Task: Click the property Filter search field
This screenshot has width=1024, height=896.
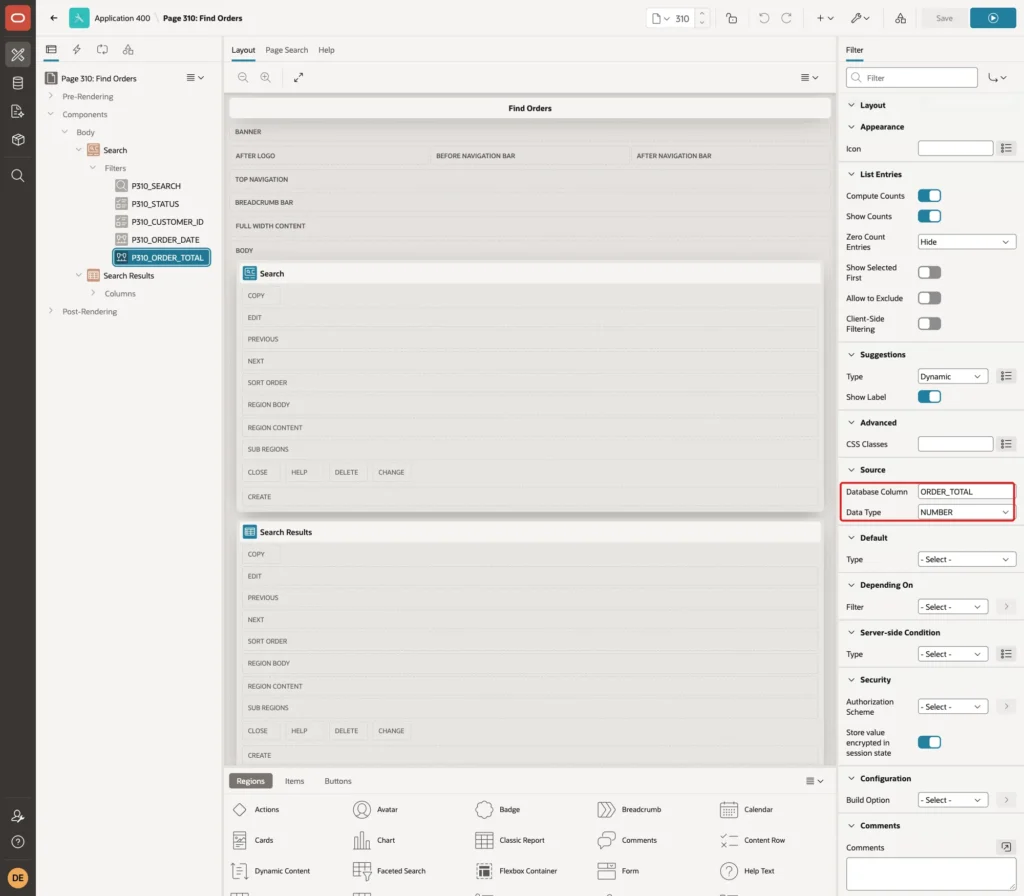Action: (912, 78)
